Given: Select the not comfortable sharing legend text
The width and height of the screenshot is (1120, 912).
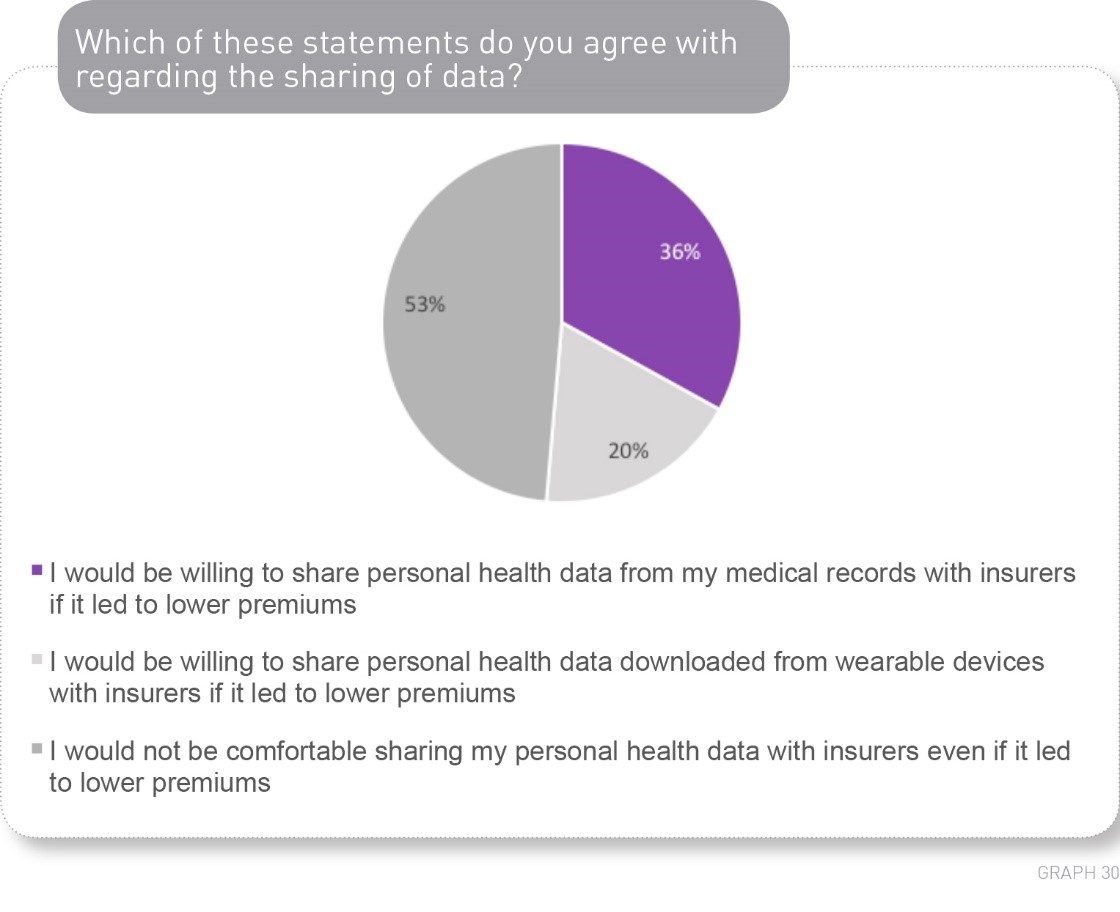Looking at the screenshot, I should click(x=559, y=766).
